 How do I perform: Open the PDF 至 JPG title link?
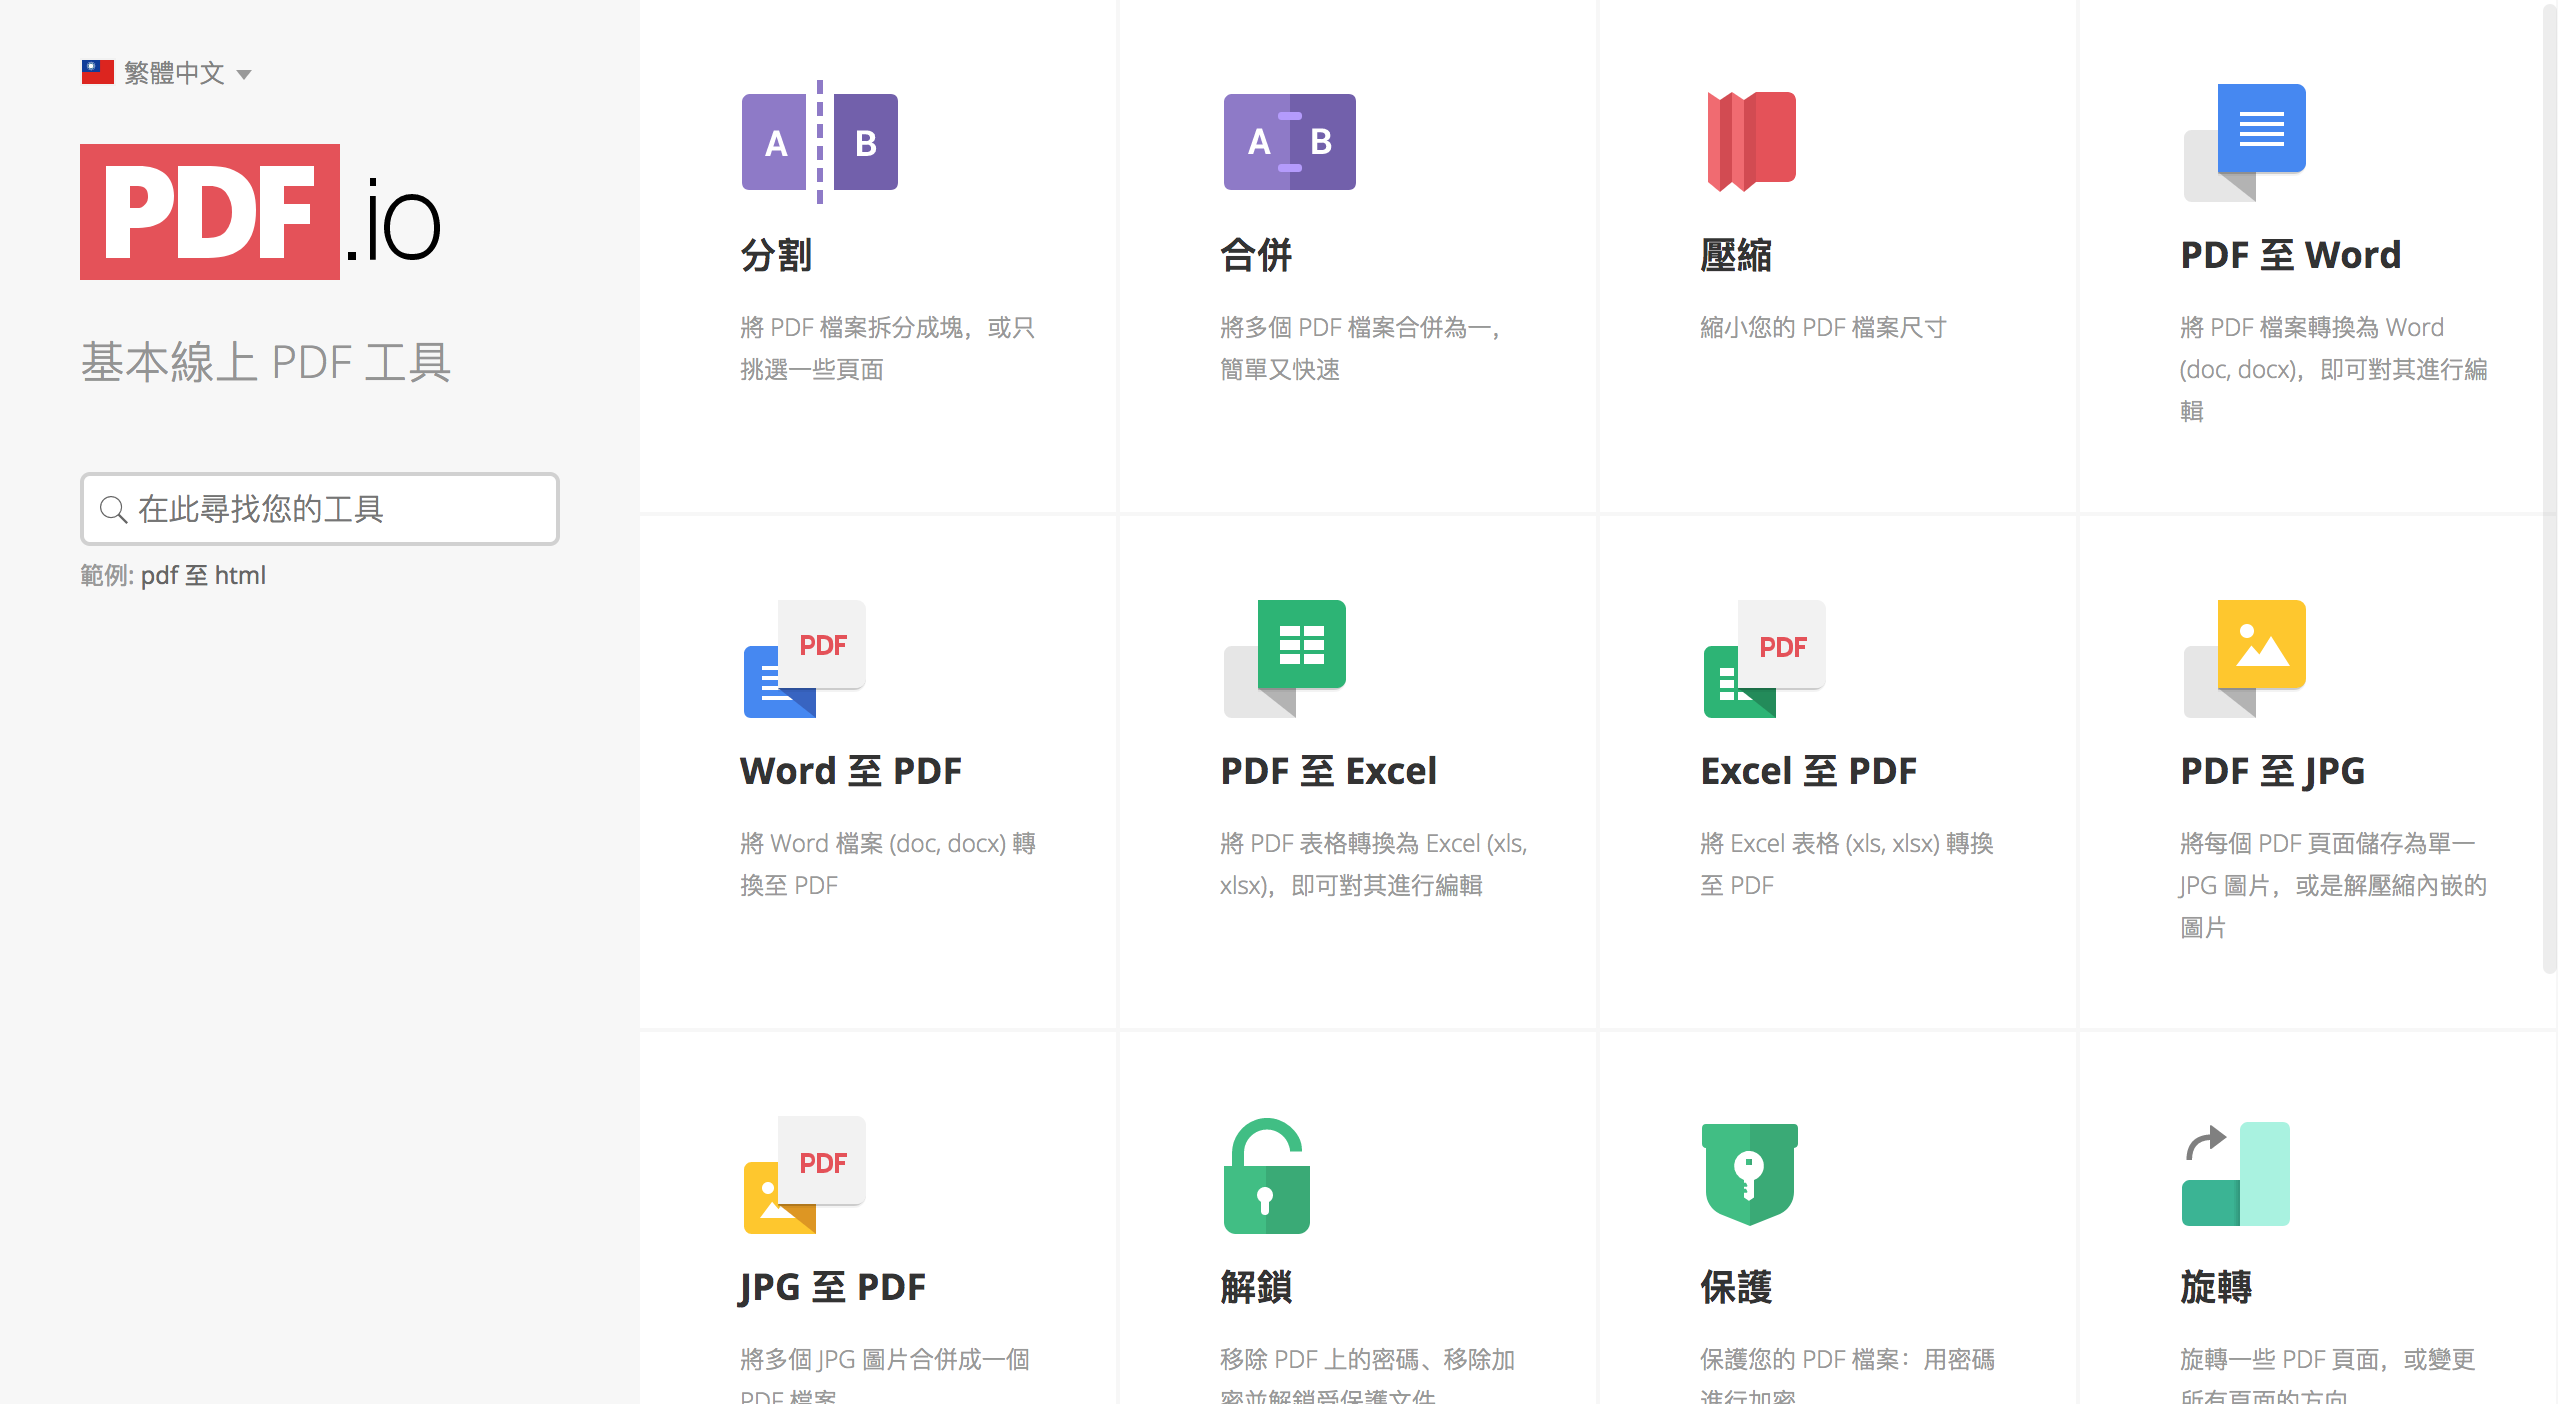2273,771
